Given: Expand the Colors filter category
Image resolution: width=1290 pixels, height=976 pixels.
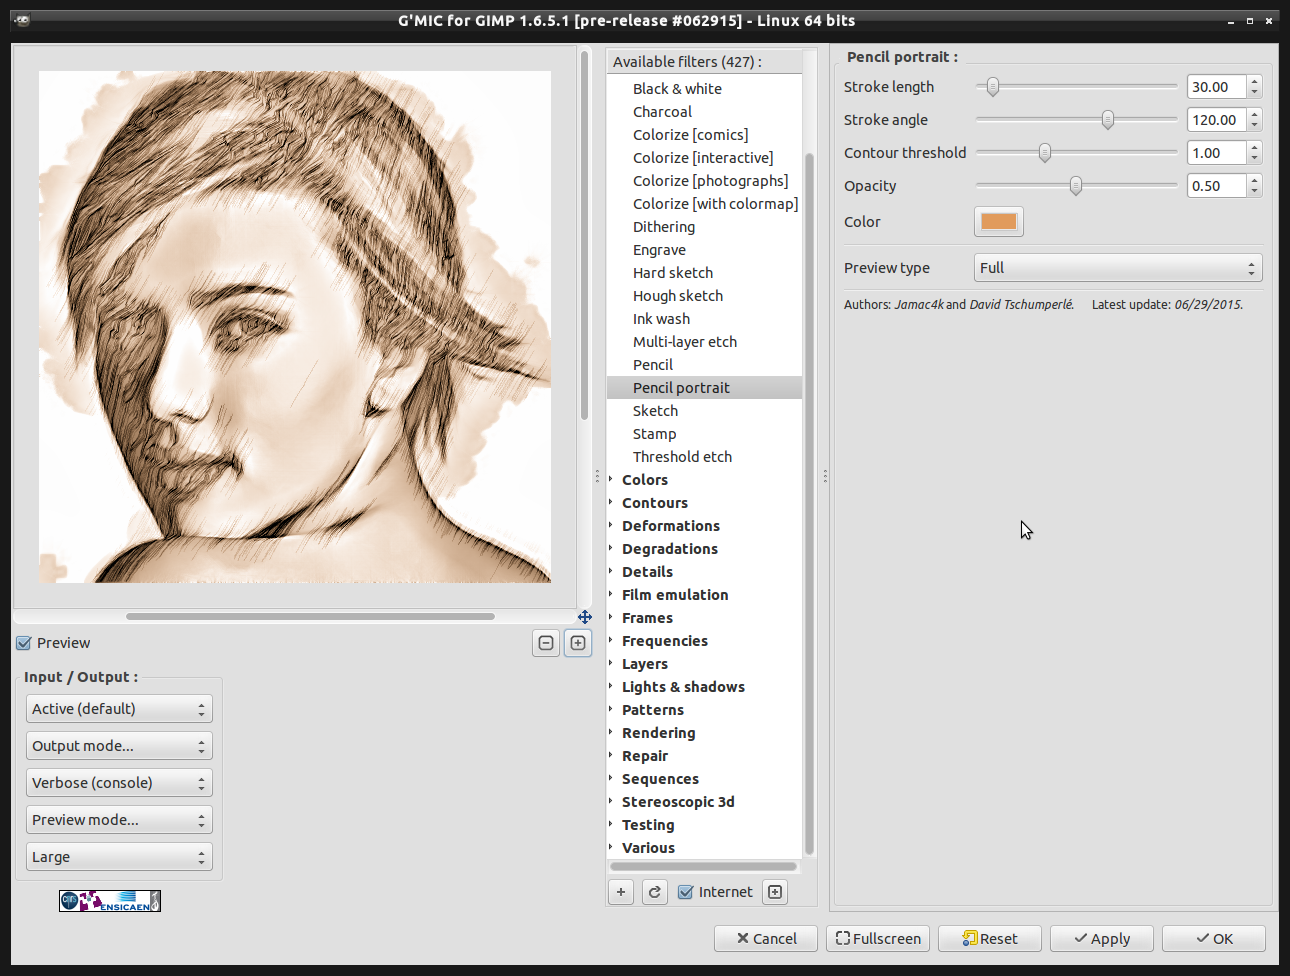Looking at the screenshot, I should (x=611, y=480).
